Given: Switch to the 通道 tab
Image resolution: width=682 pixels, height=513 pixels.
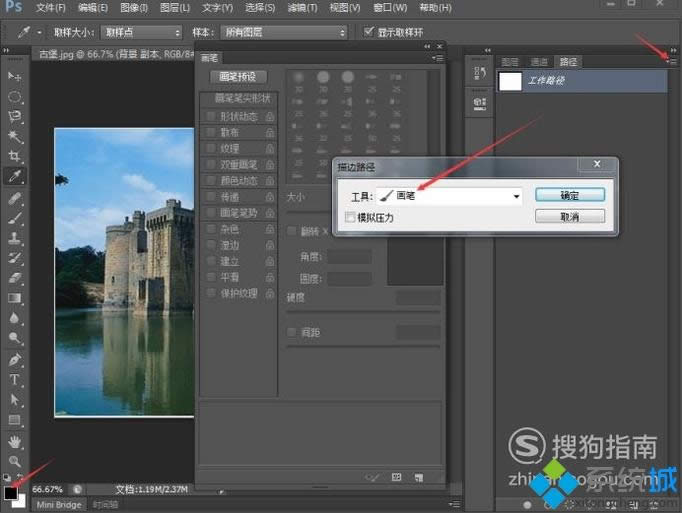Looking at the screenshot, I should point(539,62).
